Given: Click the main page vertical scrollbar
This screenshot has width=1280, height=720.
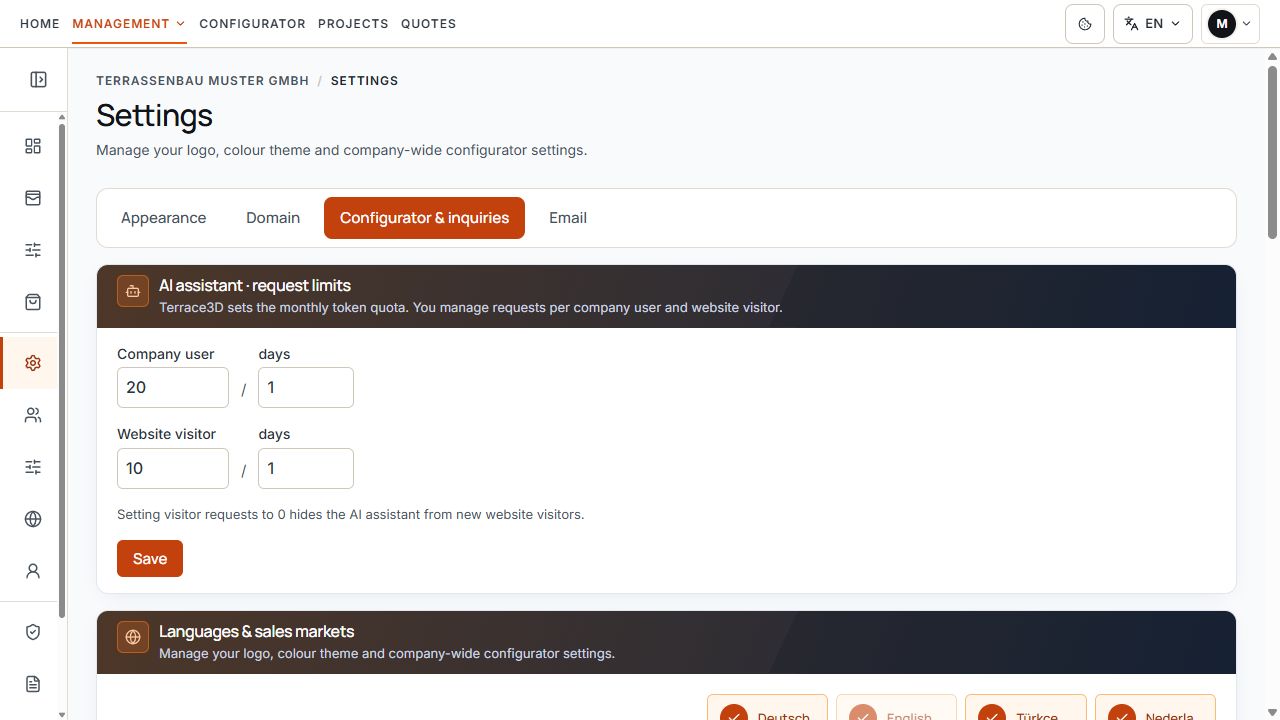Looking at the screenshot, I should [1272, 152].
